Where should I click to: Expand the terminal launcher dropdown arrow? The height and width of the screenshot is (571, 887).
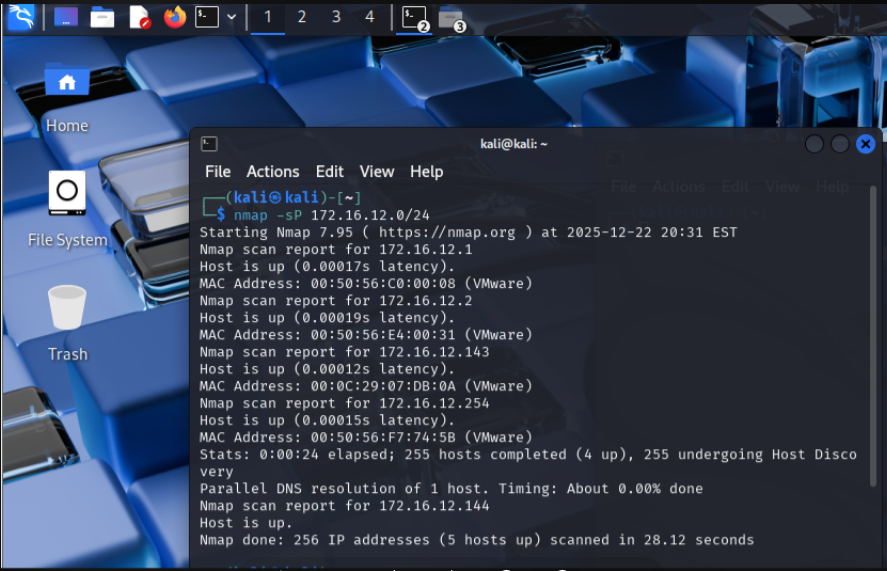tap(232, 17)
